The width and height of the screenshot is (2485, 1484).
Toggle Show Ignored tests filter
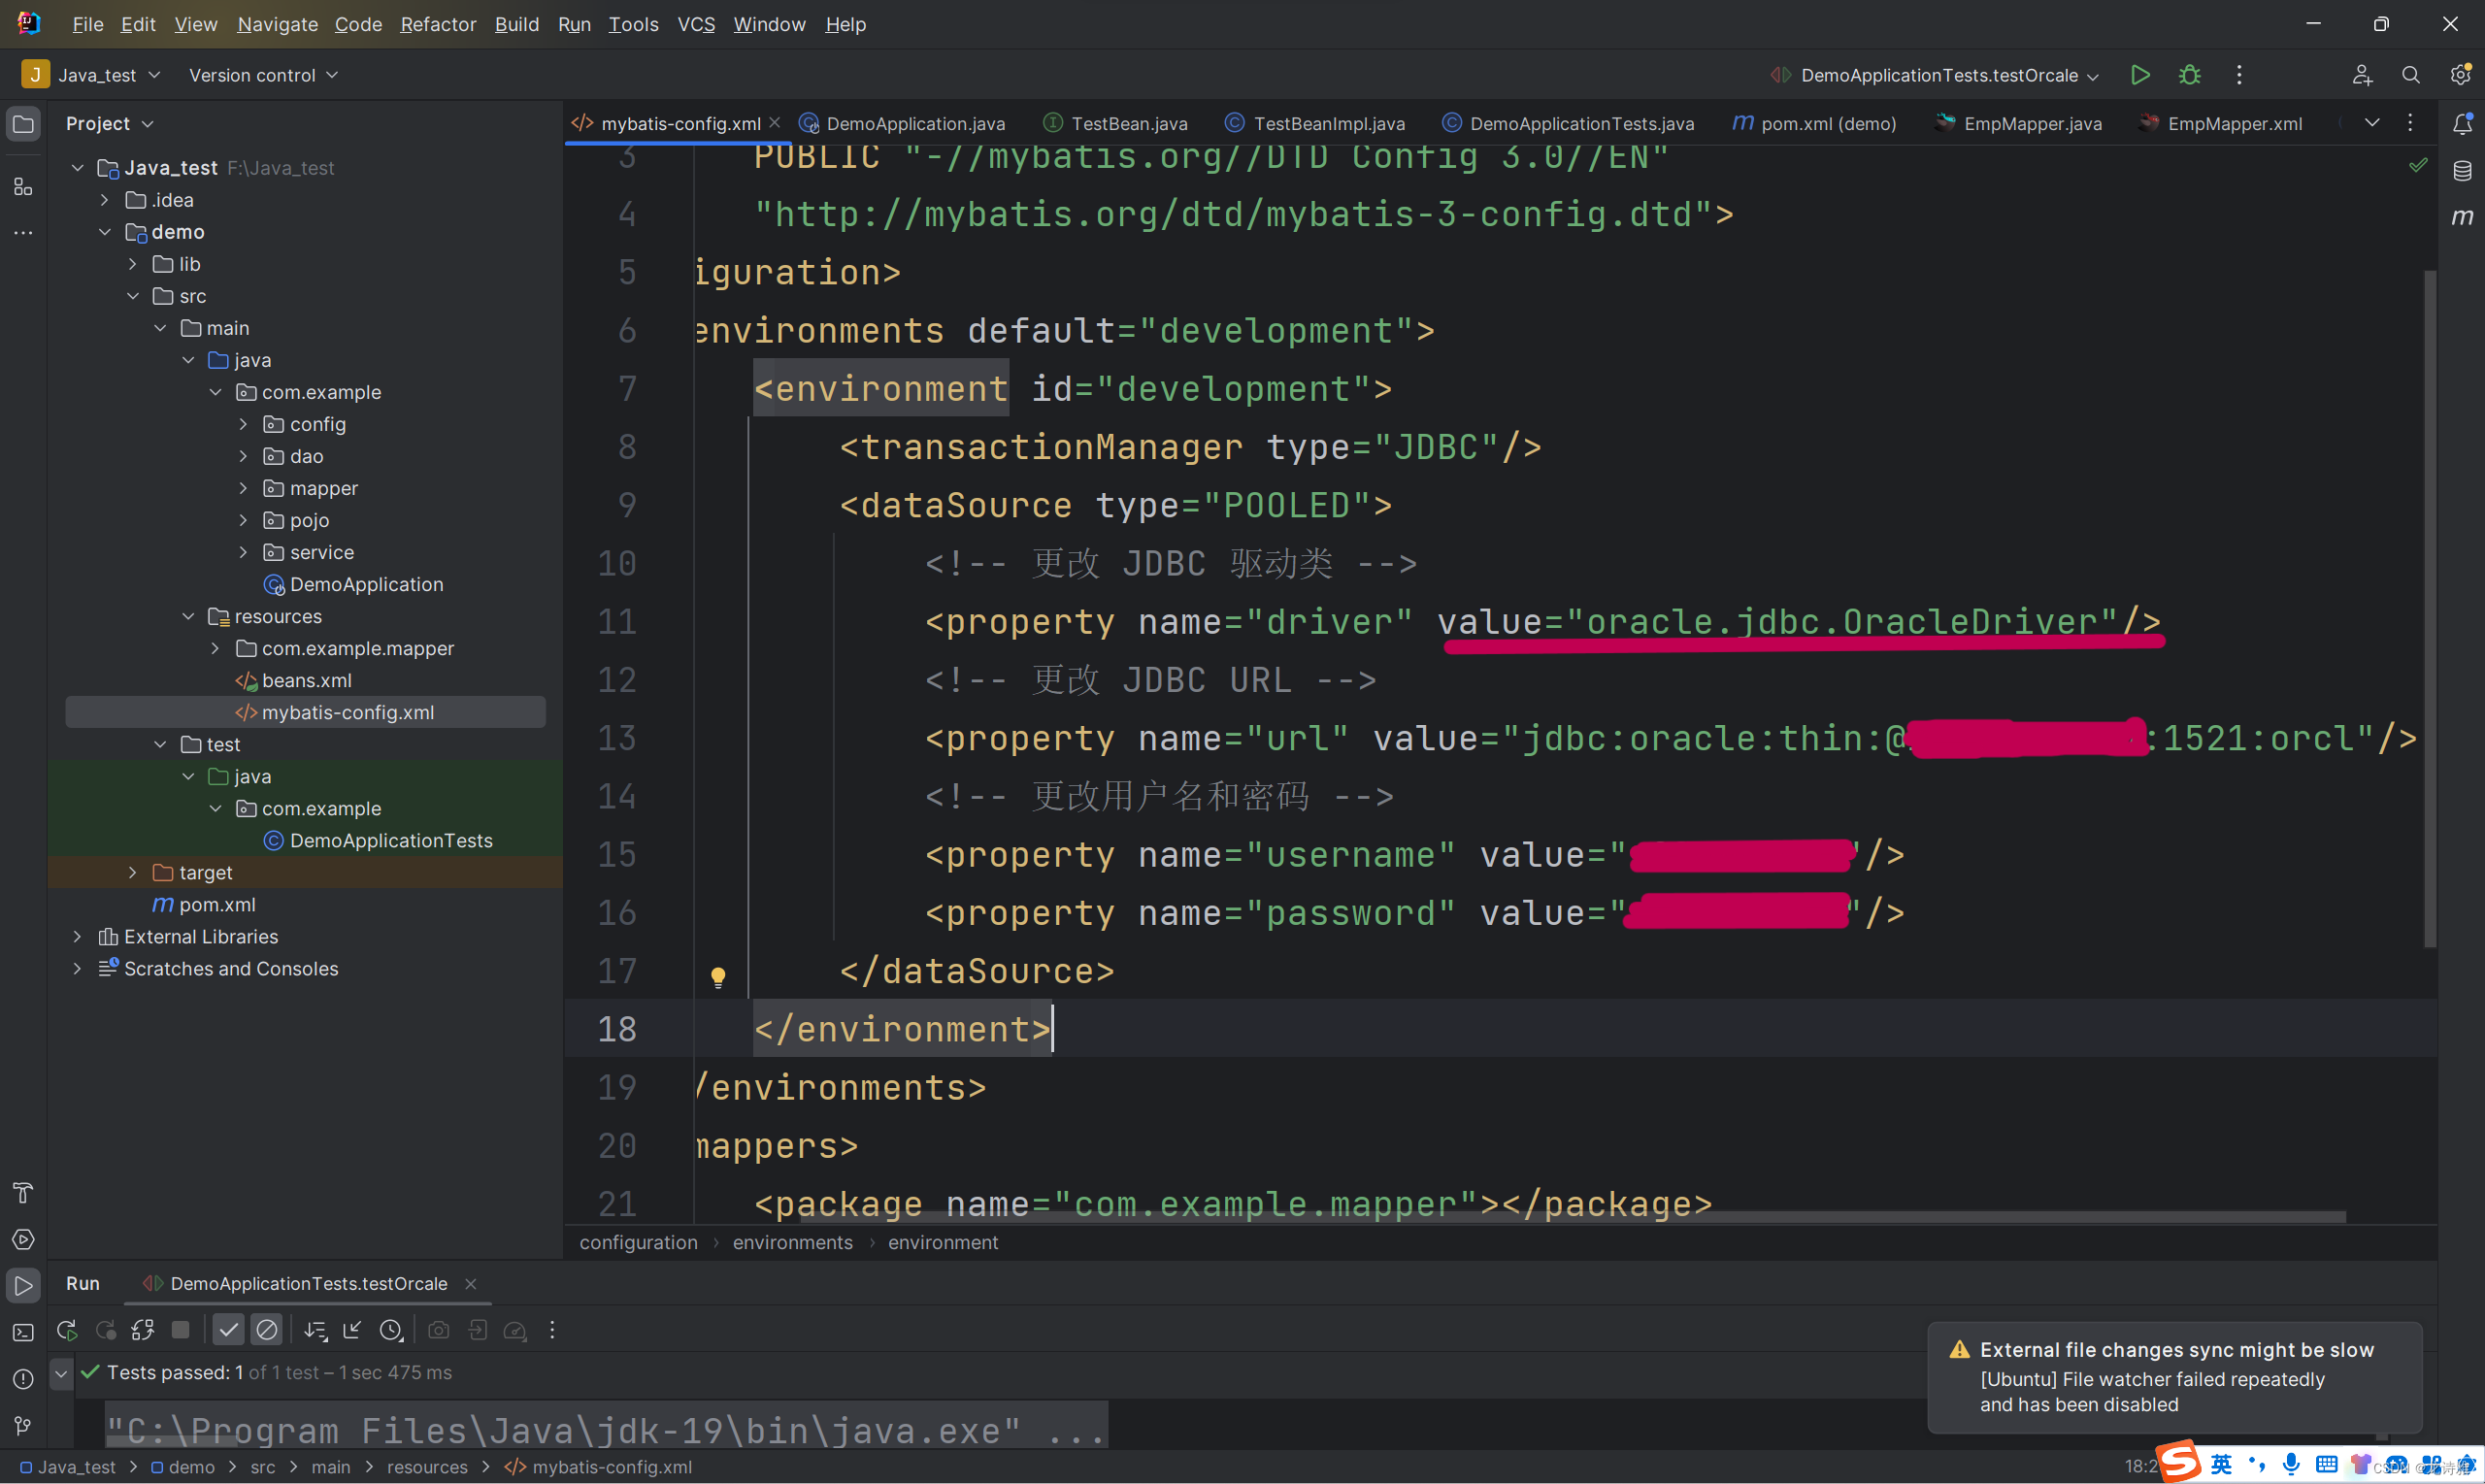[267, 1330]
